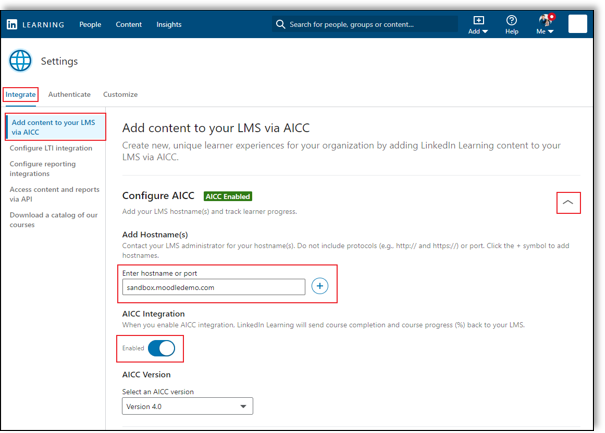The width and height of the screenshot is (605, 433).
Task: Open Access content and reports via API
Action: (54, 194)
